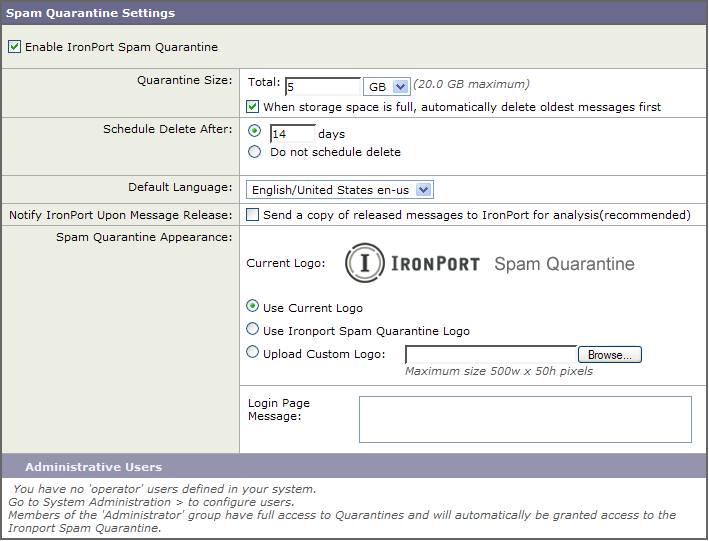Click 'Spam Quarantine Appearance:' label
The height and width of the screenshot is (541, 709).
coord(144,237)
